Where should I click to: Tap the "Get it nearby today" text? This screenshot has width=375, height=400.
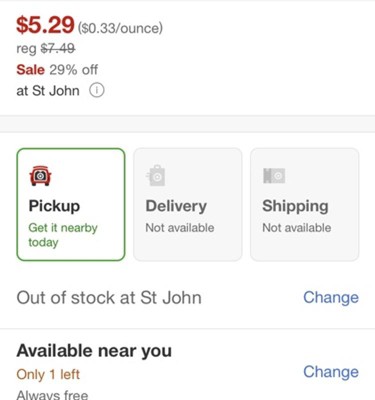tap(63, 235)
